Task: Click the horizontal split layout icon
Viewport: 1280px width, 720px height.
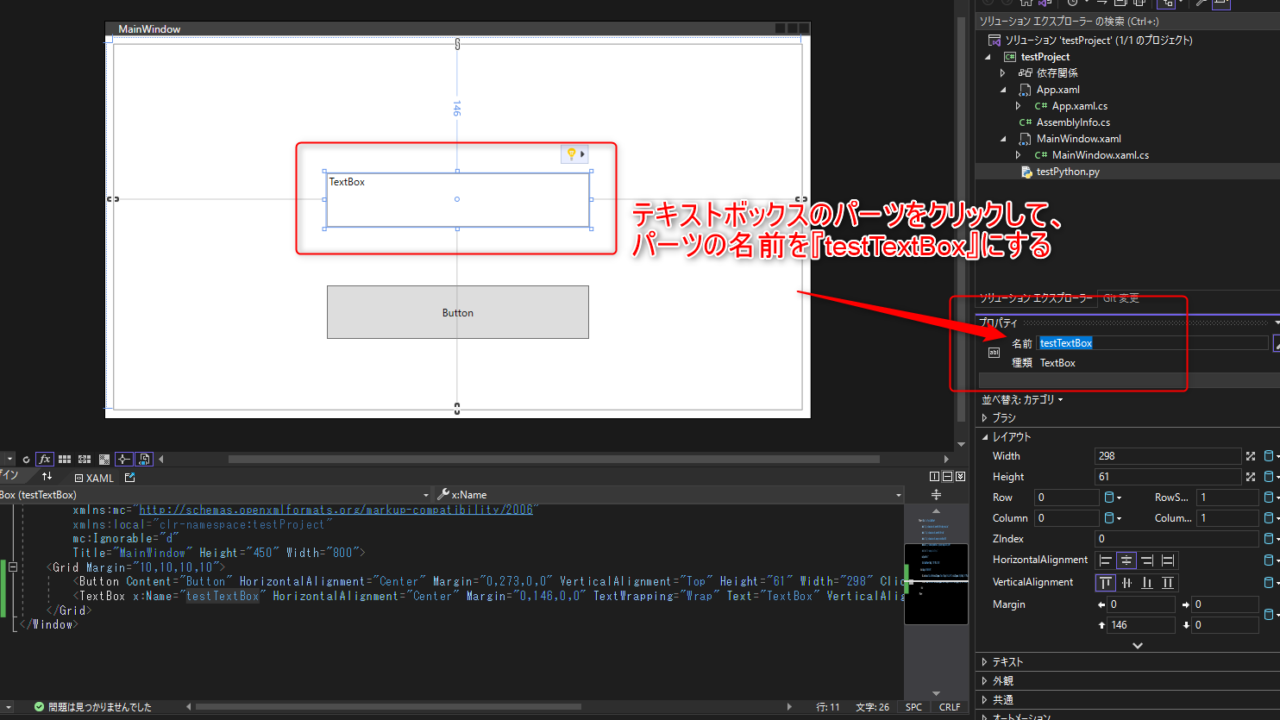Action: point(948,477)
